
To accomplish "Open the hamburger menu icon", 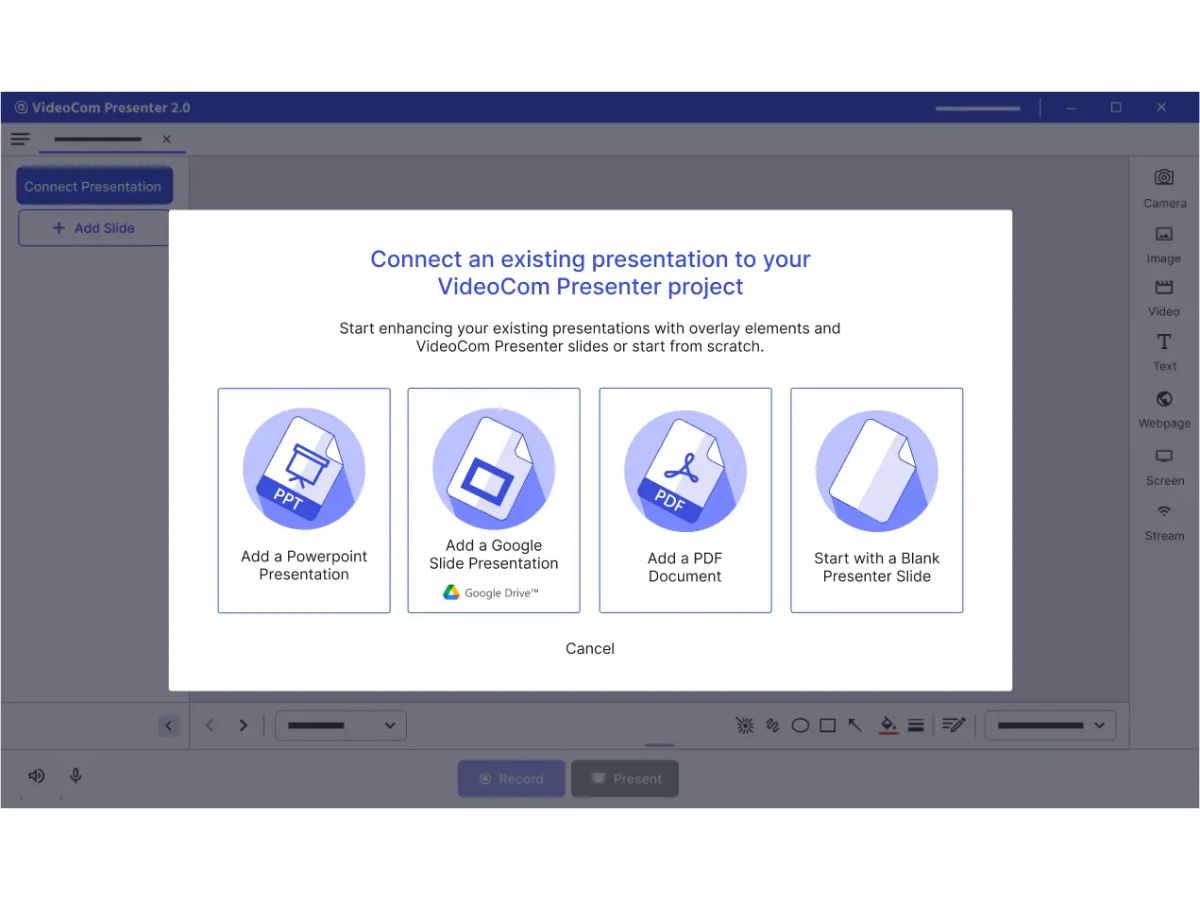I will tap(20, 139).
